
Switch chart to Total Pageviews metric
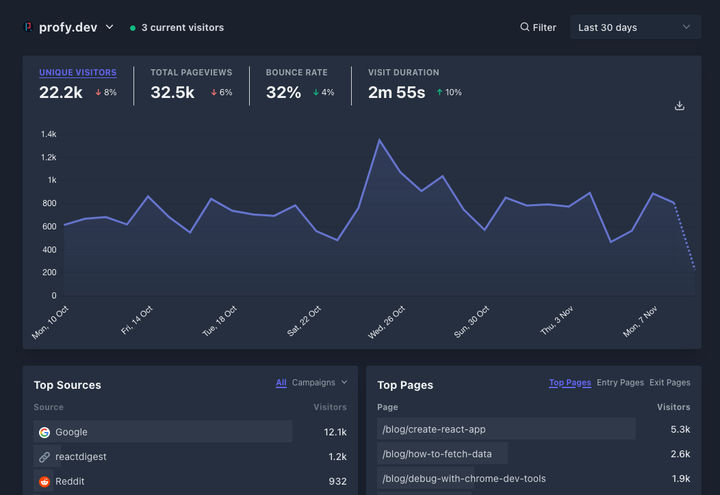(191, 73)
